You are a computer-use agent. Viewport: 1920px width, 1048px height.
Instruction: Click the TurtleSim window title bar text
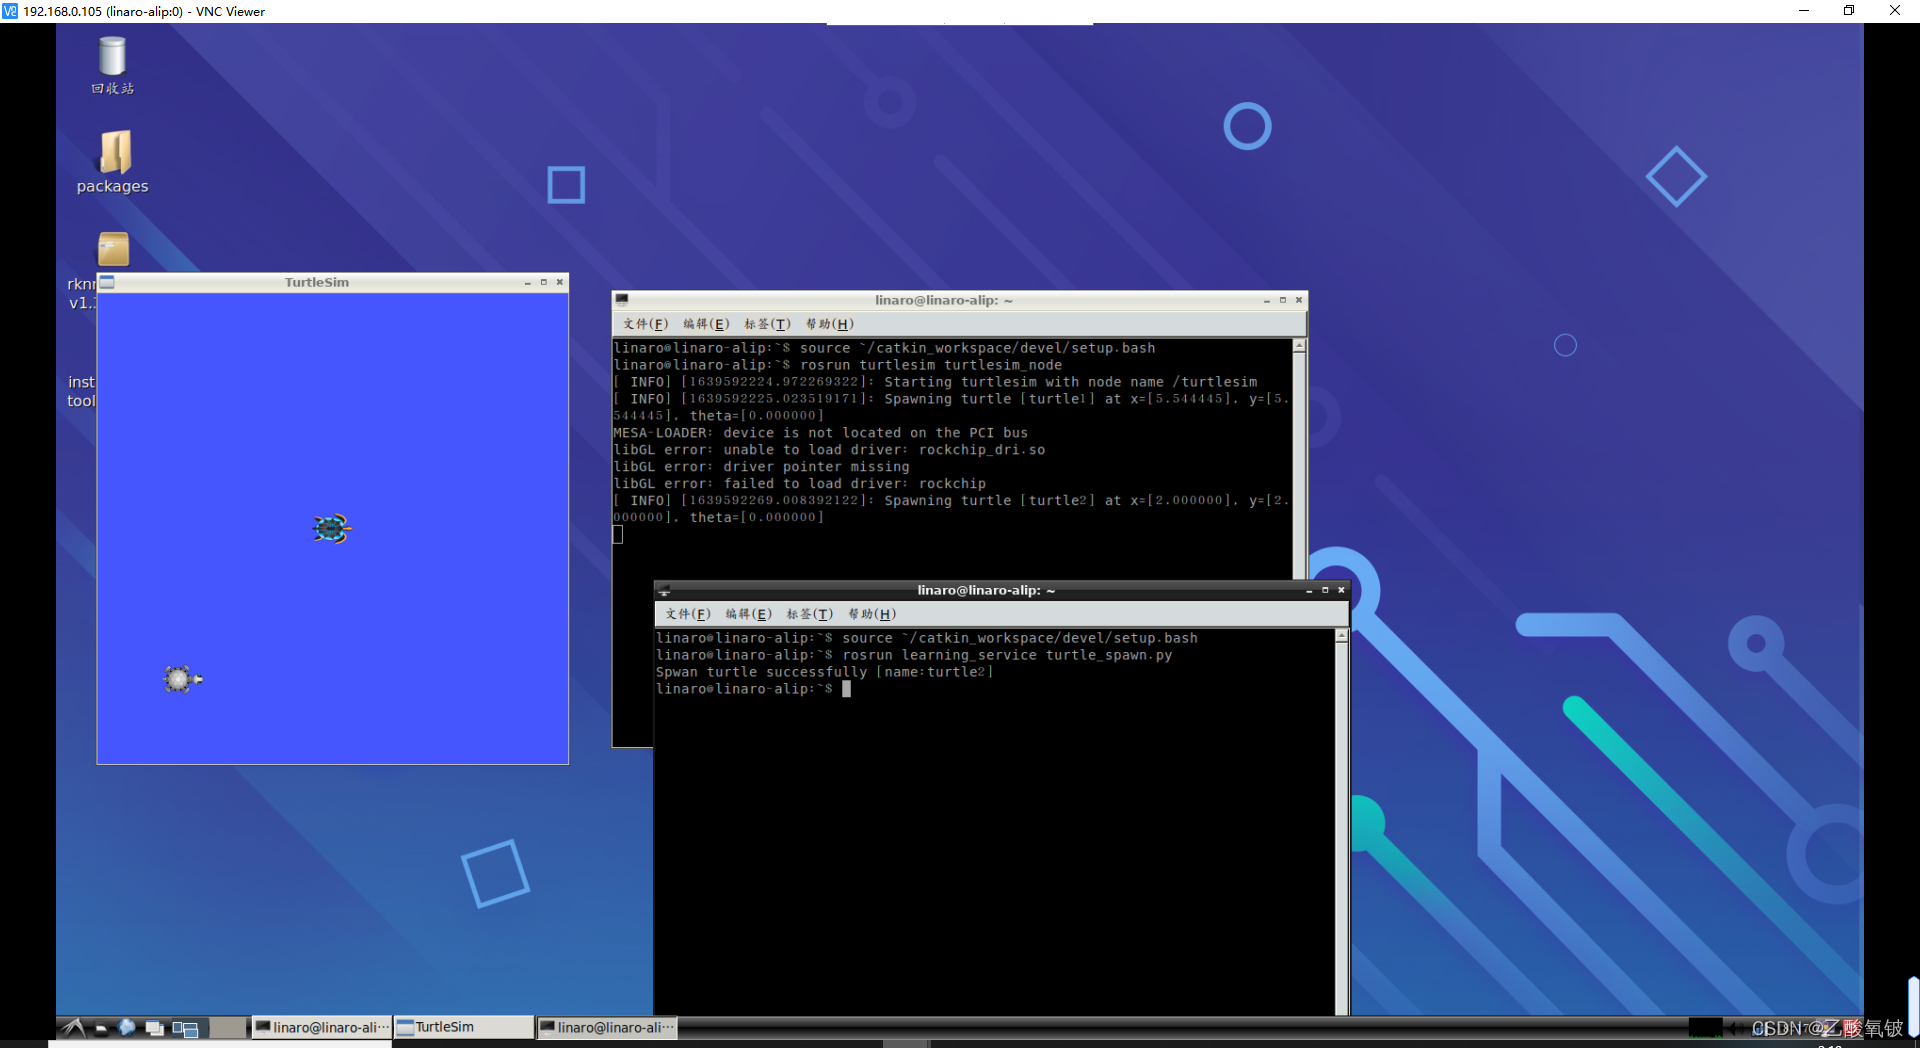(317, 282)
